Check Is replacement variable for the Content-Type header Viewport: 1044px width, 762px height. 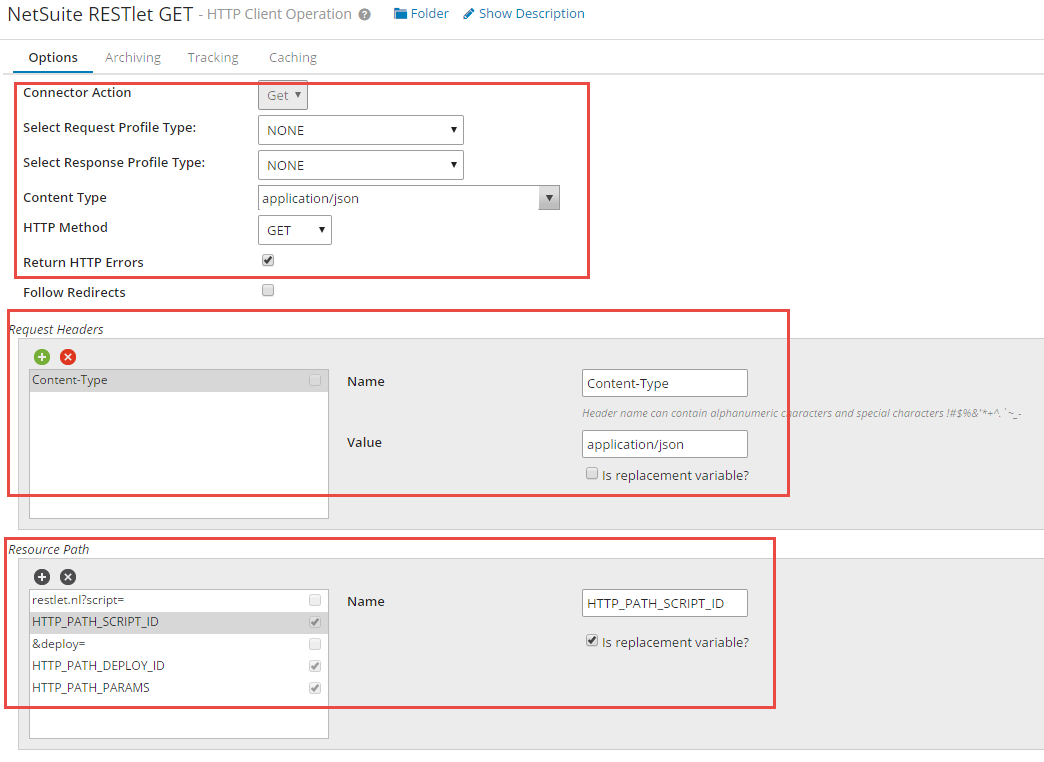click(591, 473)
